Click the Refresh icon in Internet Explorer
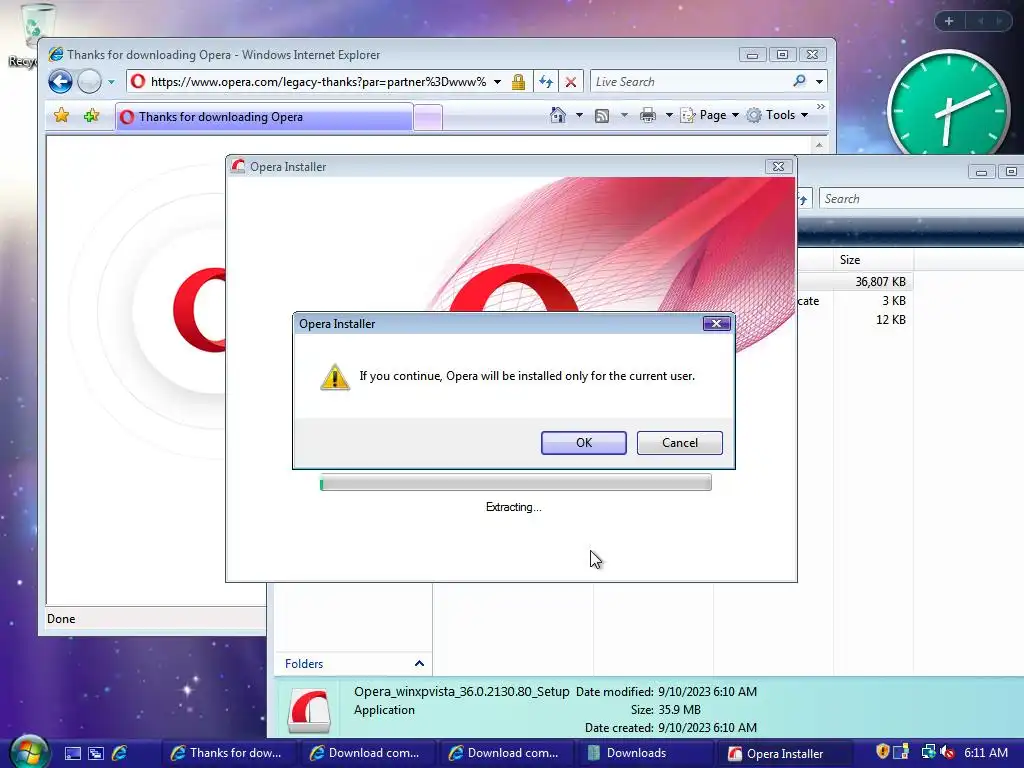 [546, 82]
